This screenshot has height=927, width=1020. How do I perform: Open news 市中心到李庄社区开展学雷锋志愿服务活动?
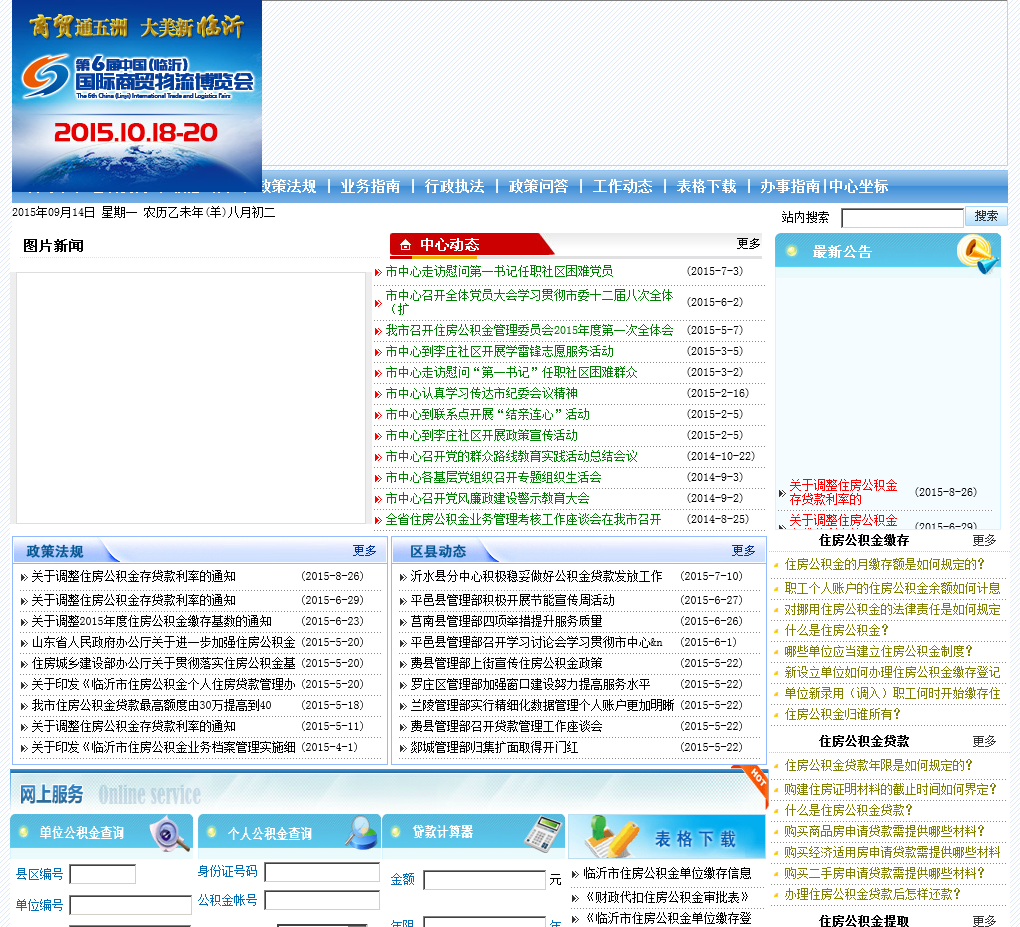pos(499,351)
